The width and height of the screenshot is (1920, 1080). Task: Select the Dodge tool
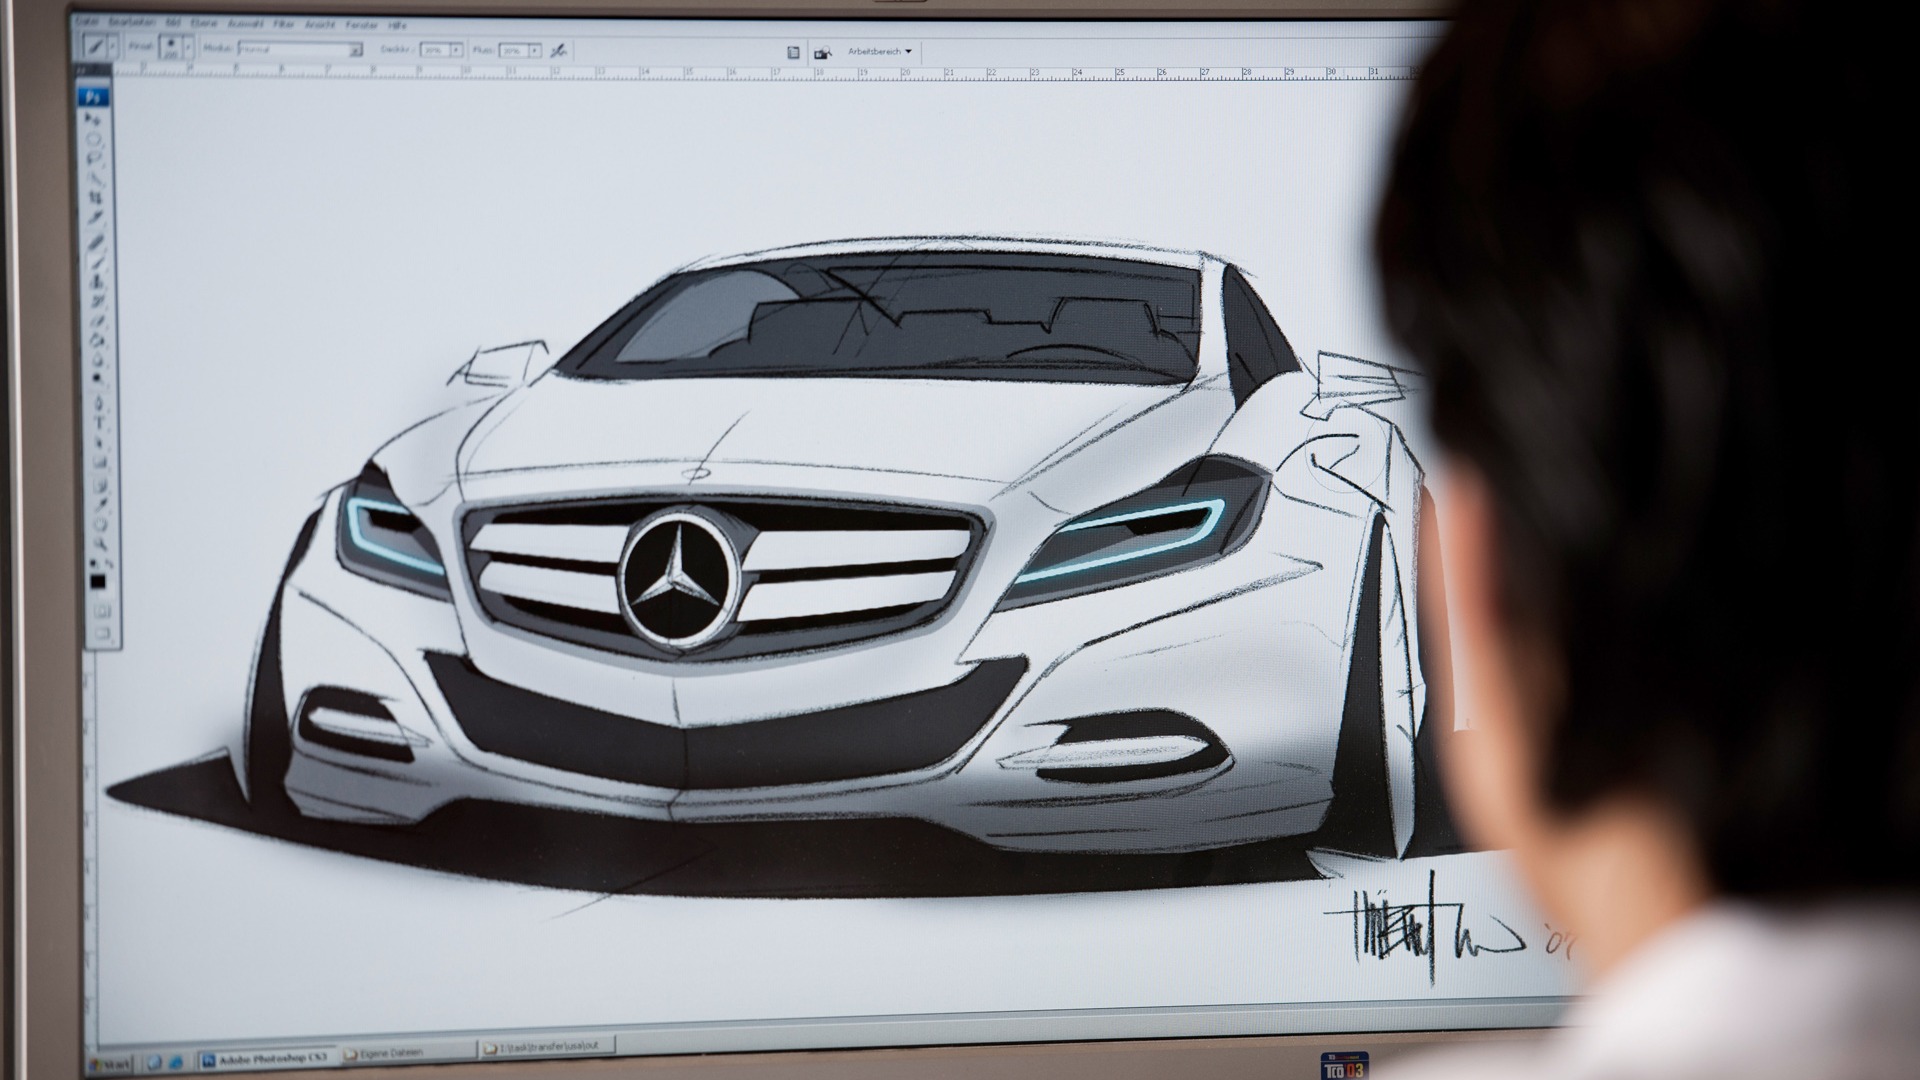click(x=98, y=377)
